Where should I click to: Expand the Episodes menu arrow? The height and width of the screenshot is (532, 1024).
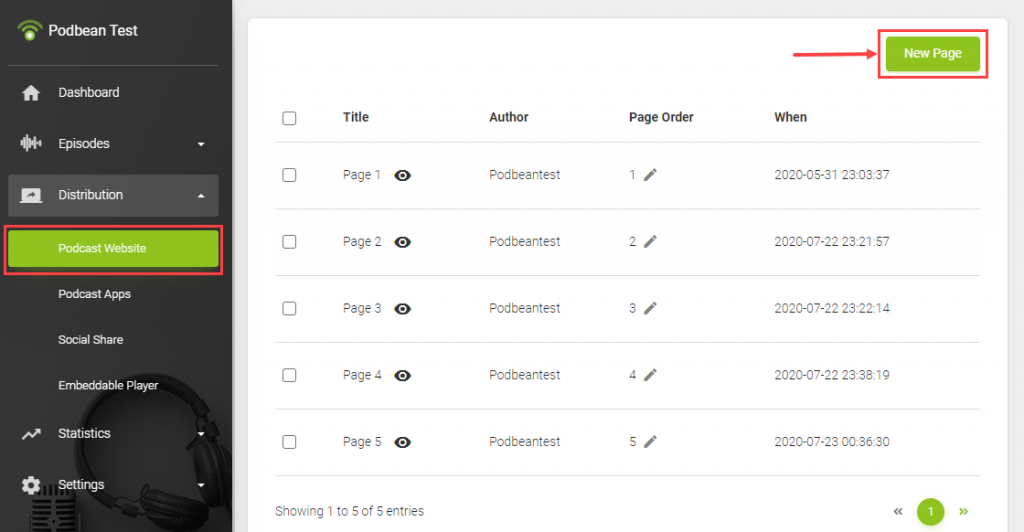(x=201, y=144)
